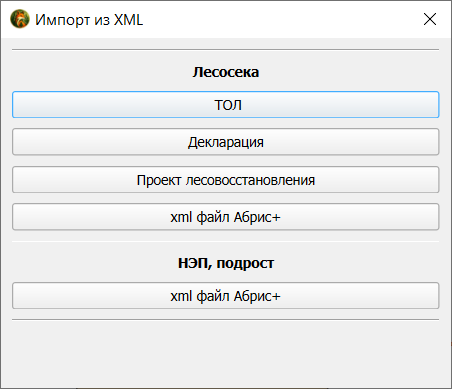Screen dimensions: 452x389
Task: Click the НЭП, подрост section heading
Action: point(226,263)
